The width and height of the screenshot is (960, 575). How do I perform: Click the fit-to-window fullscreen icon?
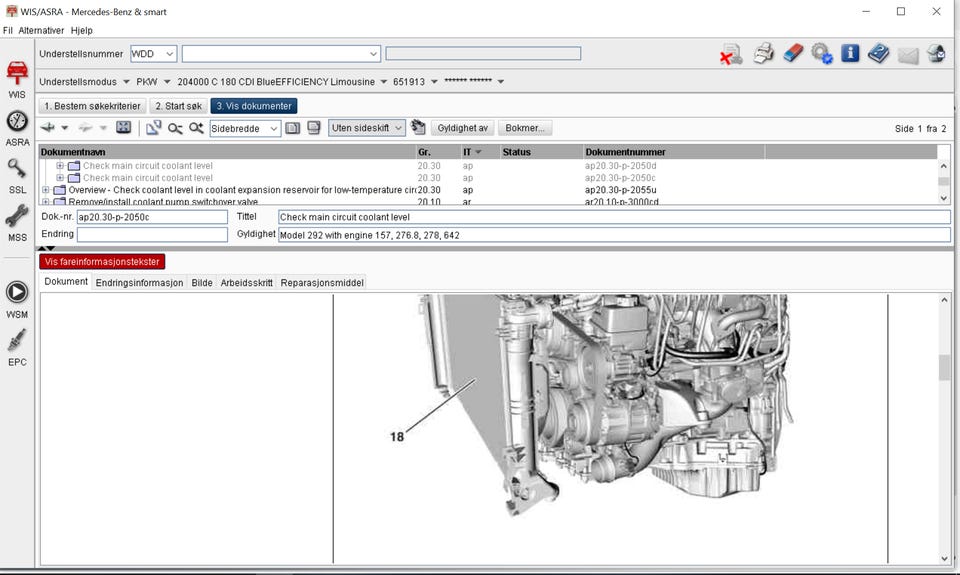[x=124, y=127]
